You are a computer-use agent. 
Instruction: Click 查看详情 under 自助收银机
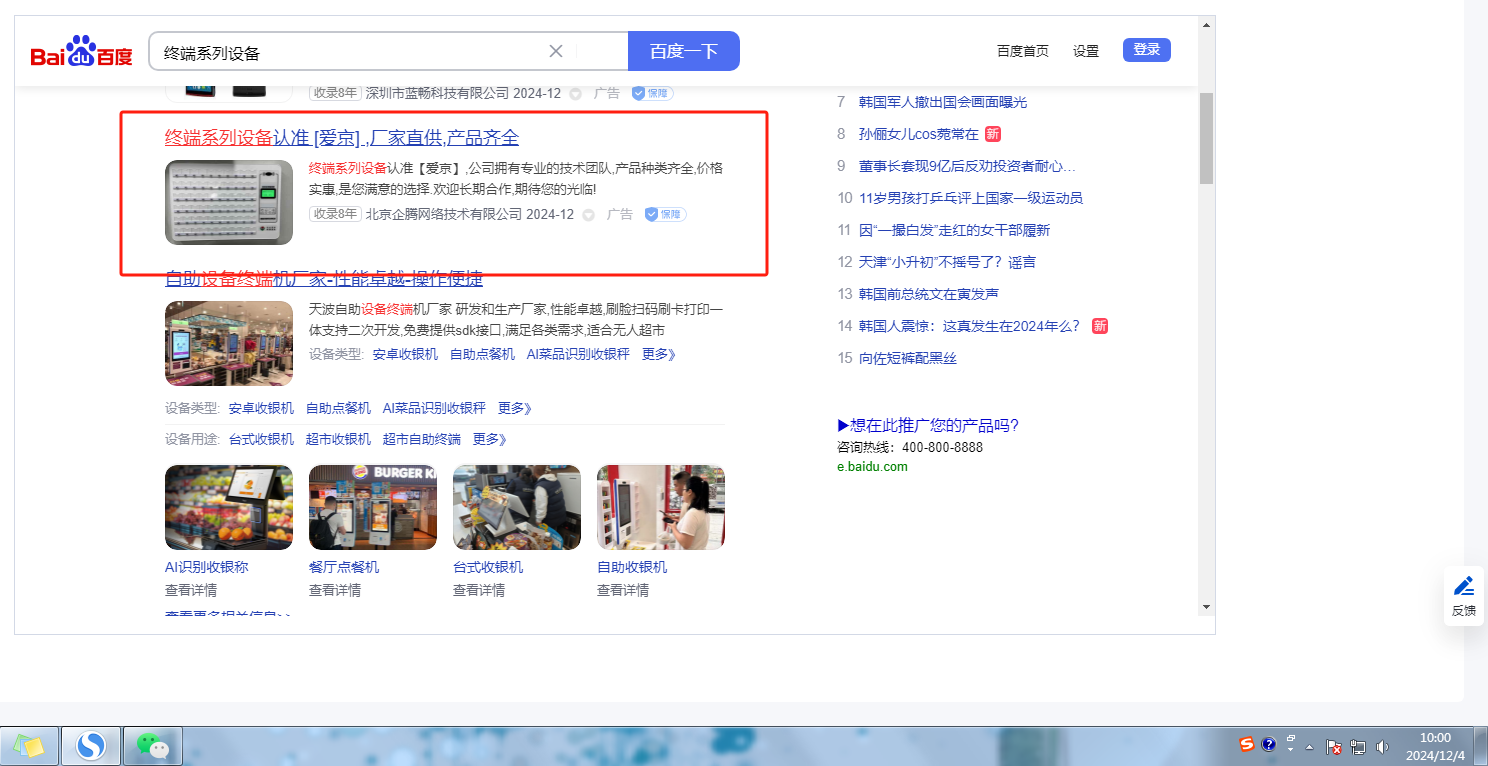pyautogui.click(x=625, y=590)
